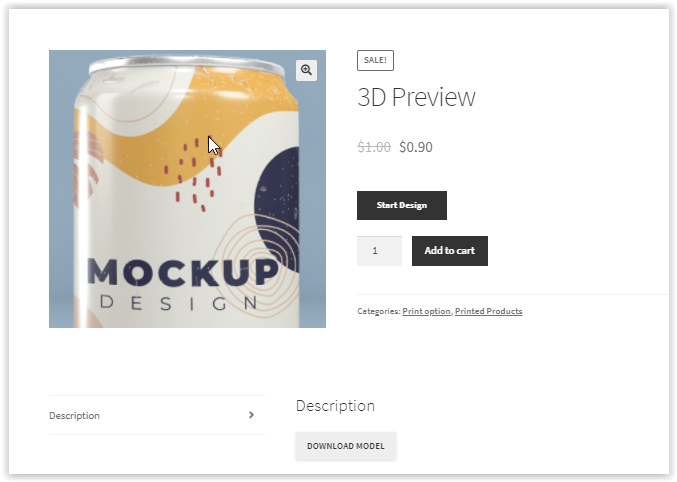
Task: Open the Print option category link
Action: pyautogui.click(x=426, y=311)
